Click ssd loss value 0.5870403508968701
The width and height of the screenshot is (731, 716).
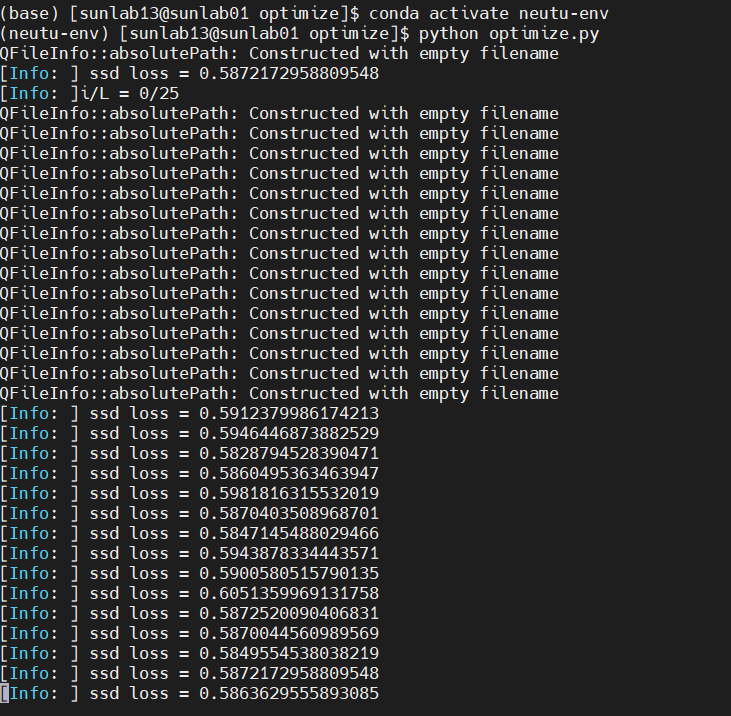coord(289,514)
